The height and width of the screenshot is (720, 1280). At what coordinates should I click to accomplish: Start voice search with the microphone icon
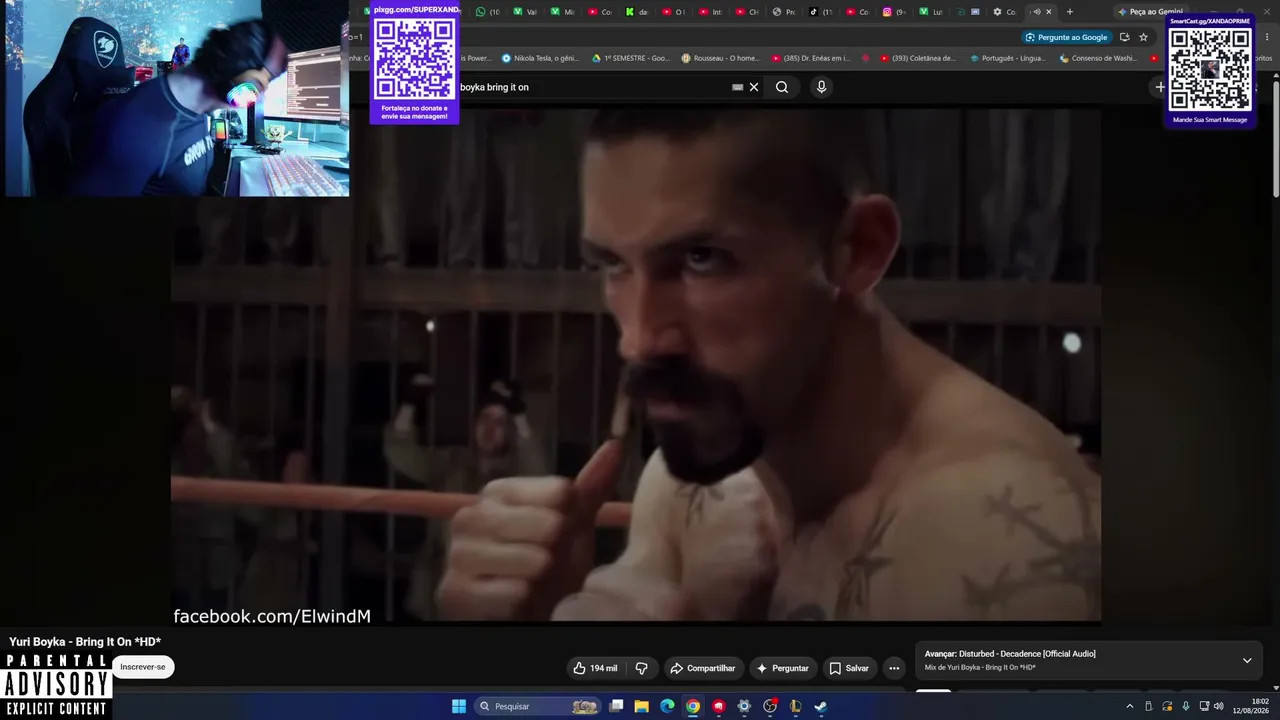[821, 87]
